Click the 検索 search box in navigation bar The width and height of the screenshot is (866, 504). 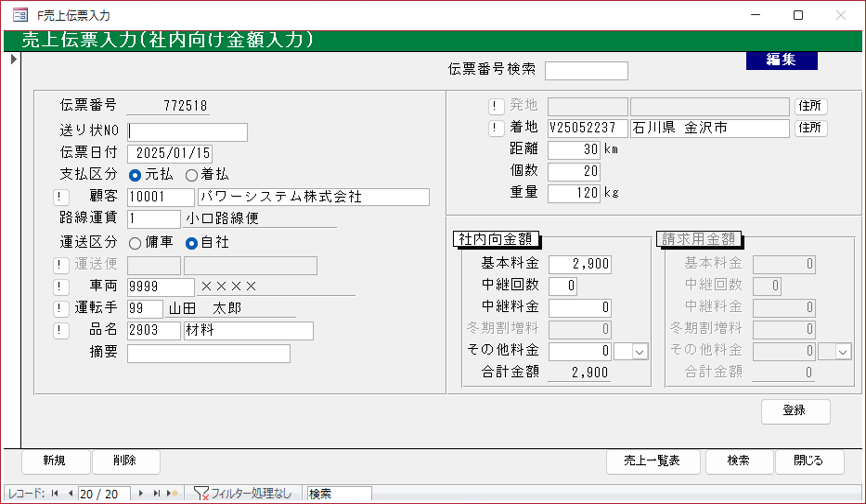pyautogui.click(x=339, y=494)
